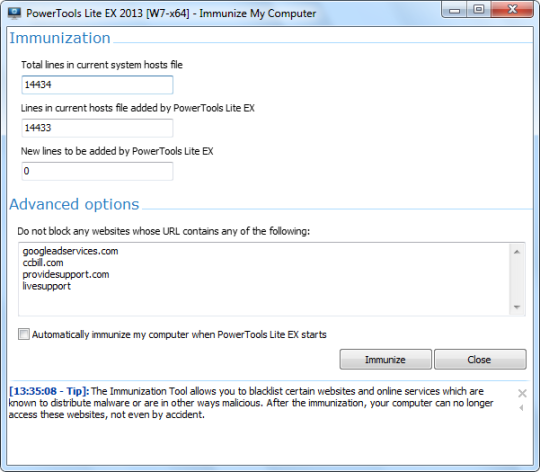Click the previous tip arrow icon
Viewport: 540px width, 472px height.
pyautogui.click(x=521, y=408)
